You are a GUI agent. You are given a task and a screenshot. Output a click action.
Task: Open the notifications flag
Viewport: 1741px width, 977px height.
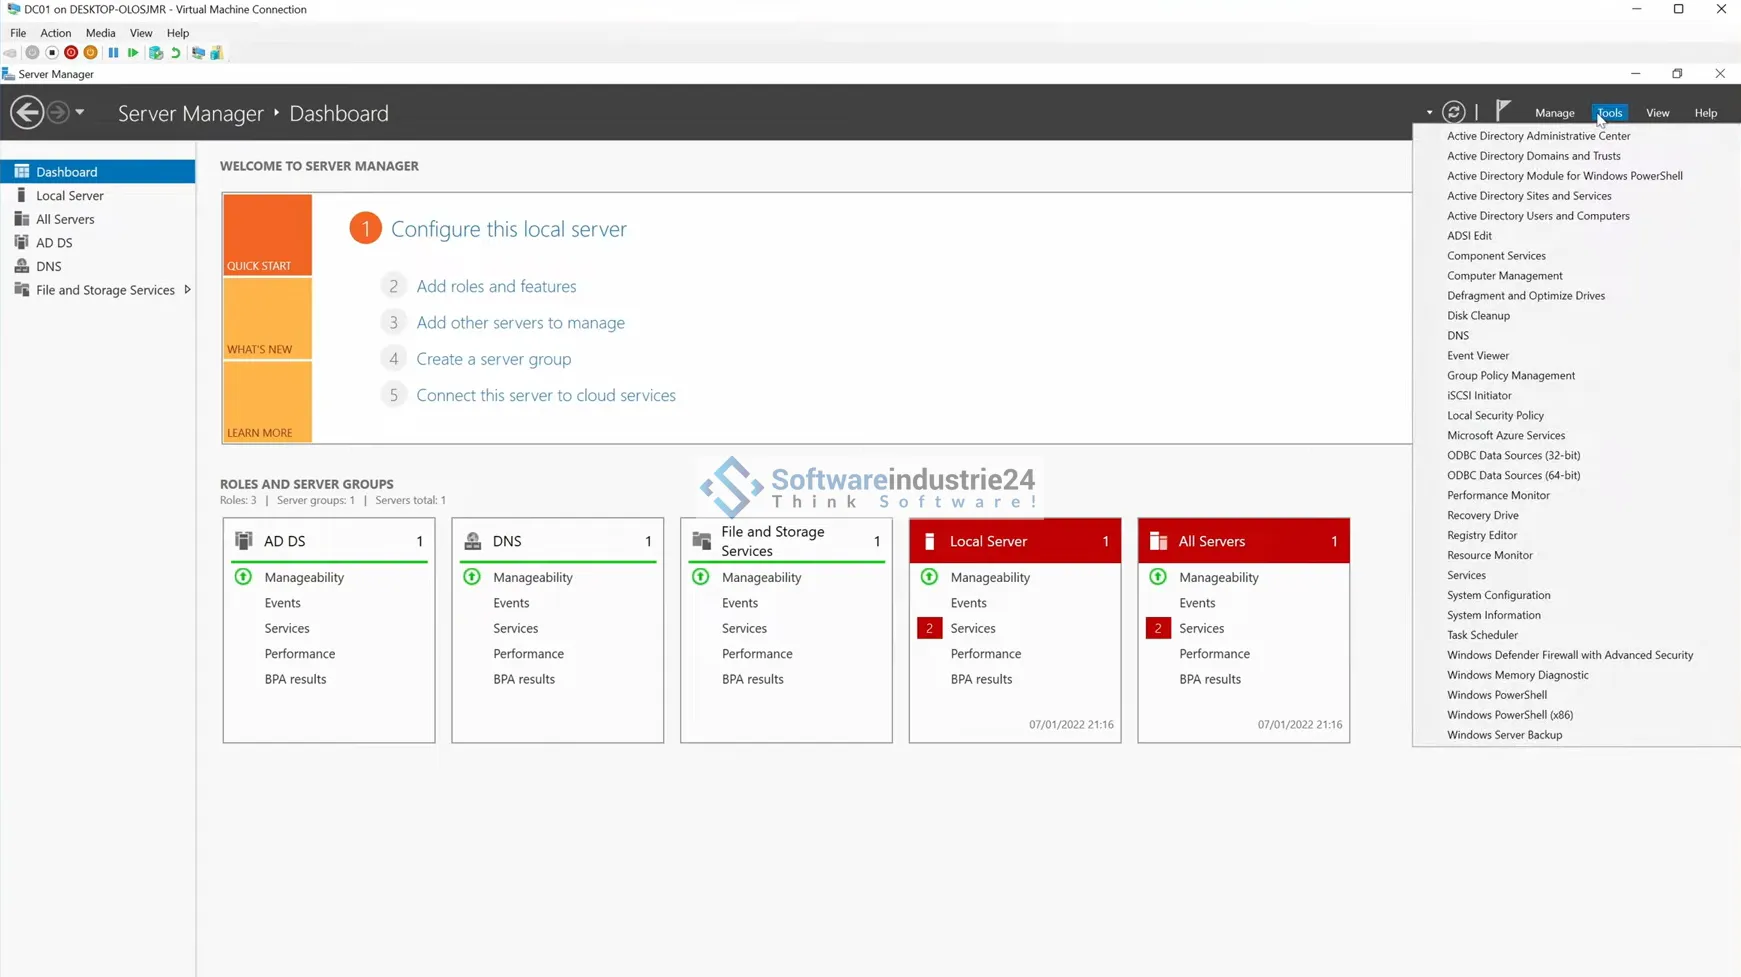point(1502,111)
